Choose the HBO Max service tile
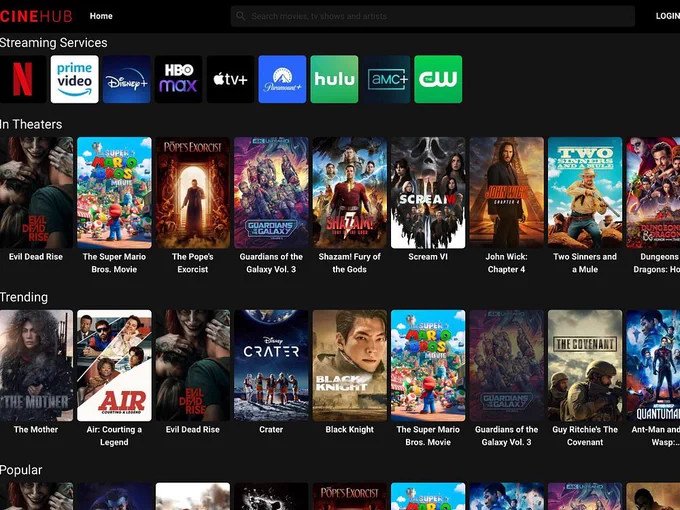Viewport: 680px width, 510px height. pos(178,79)
